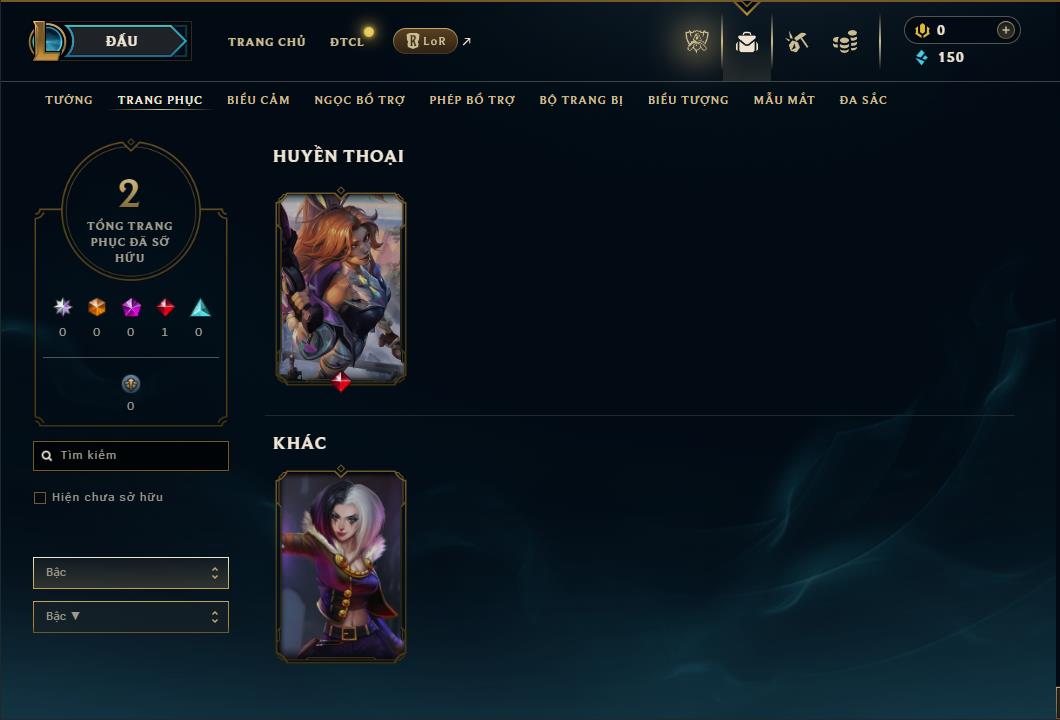Screen dimensions: 1060x720
Task: Switch to the BIỂU CẢM tab
Action: pyautogui.click(x=258, y=100)
